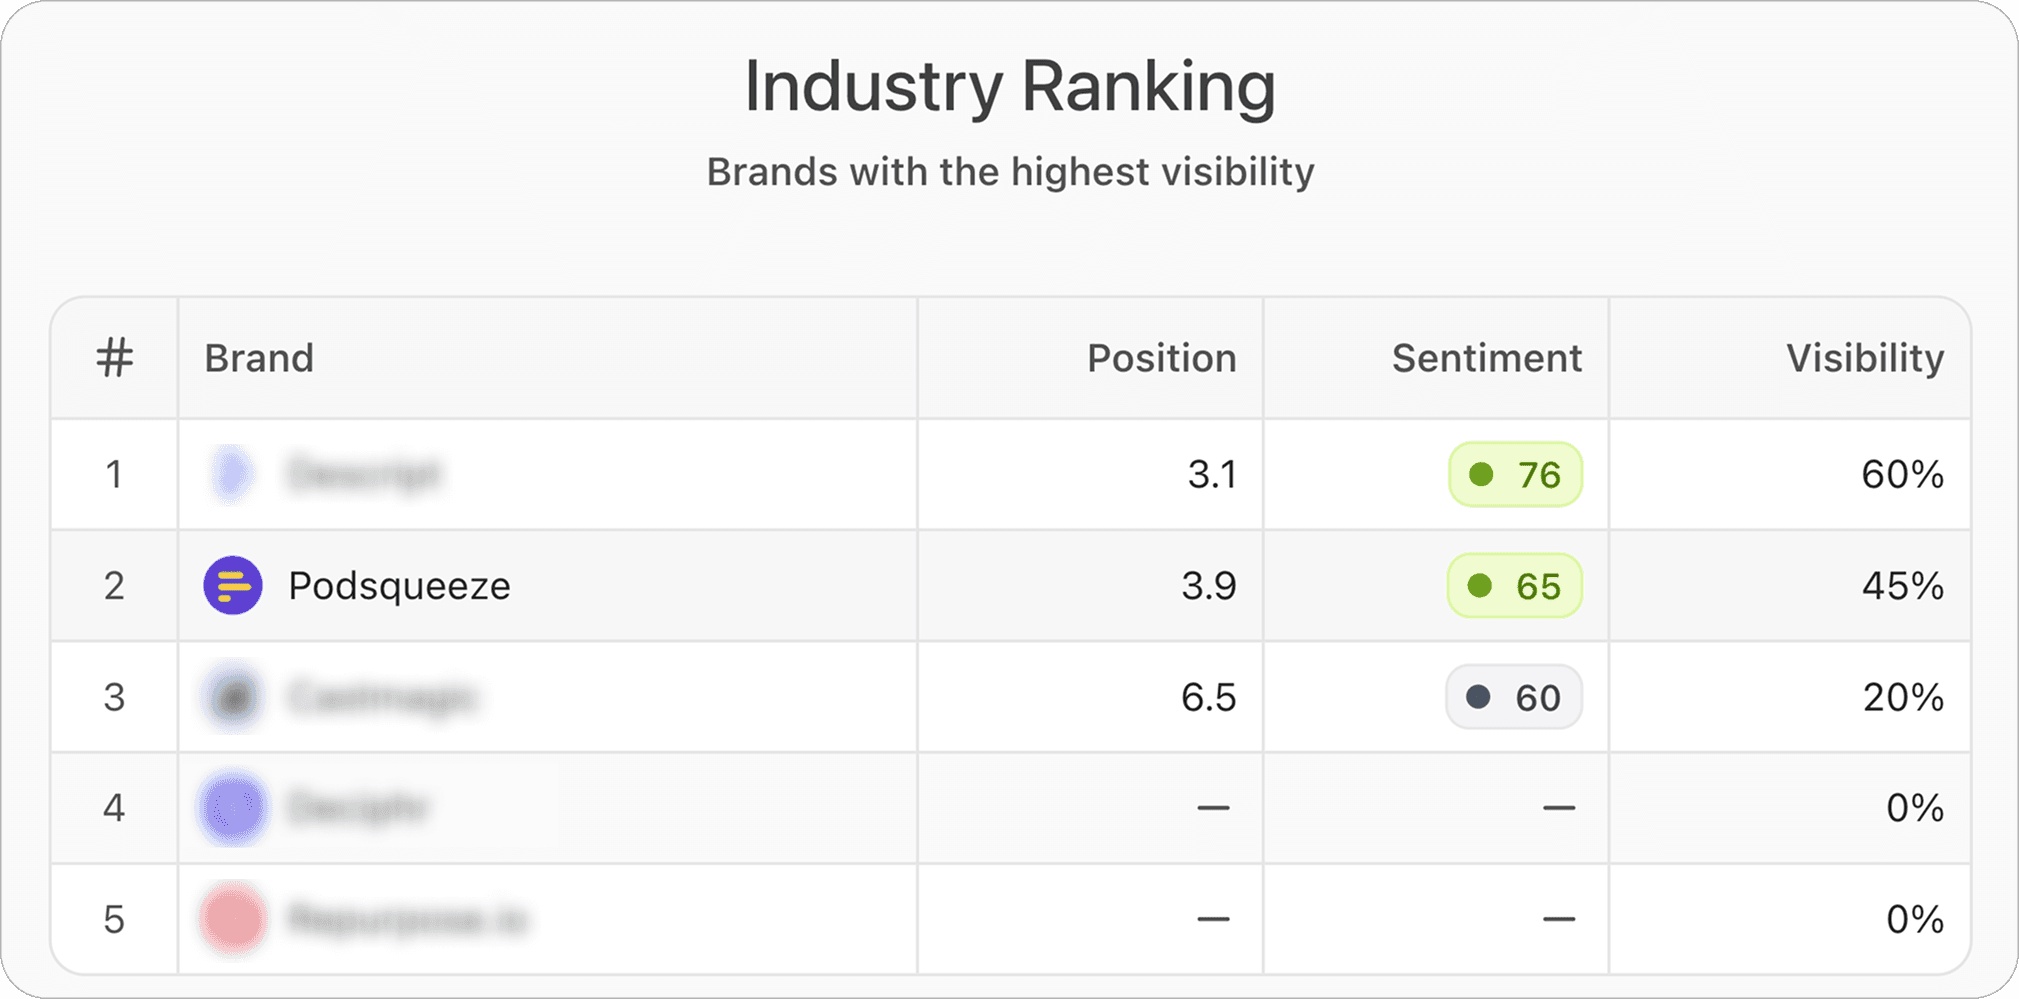Sort by the Sentiment column header
2019x999 pixels.
click(1486, 357)
